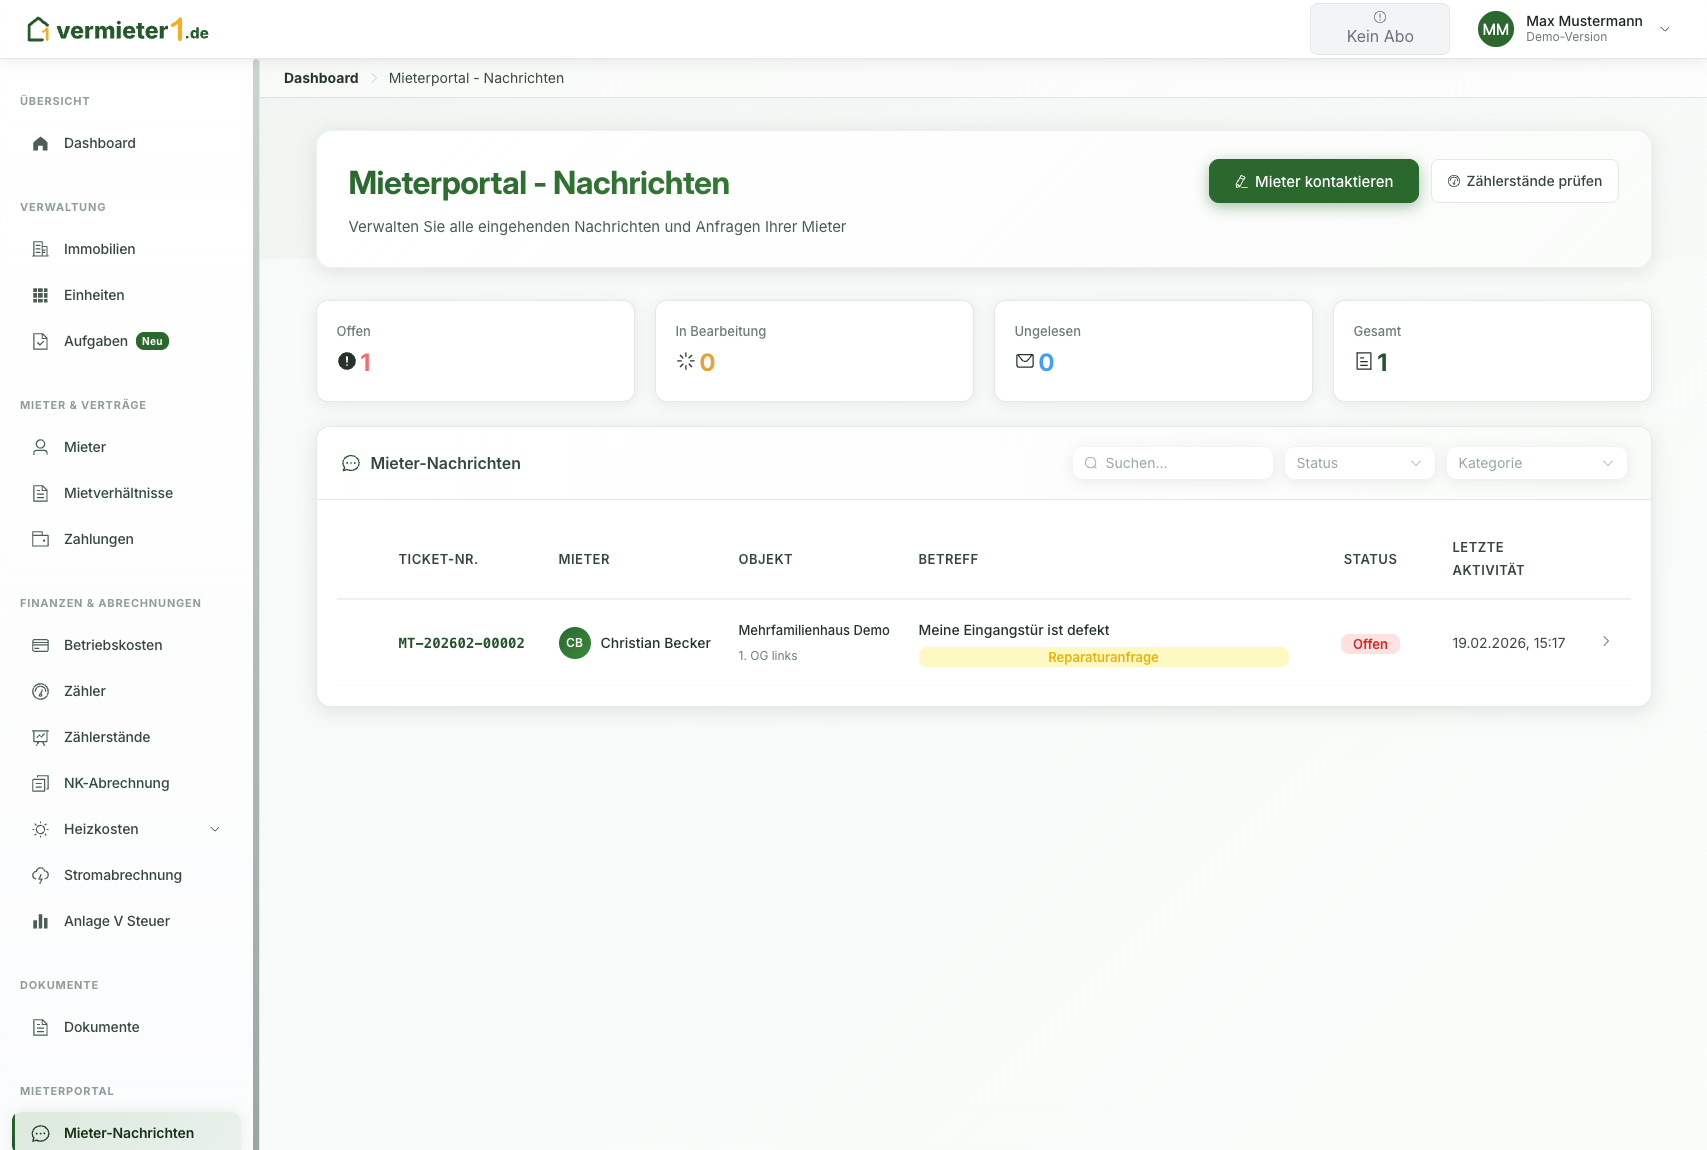The image size is (1707, 1150).
Task: Toggle the Offen status badge on the ticket
Action: tap(1370, 643)
